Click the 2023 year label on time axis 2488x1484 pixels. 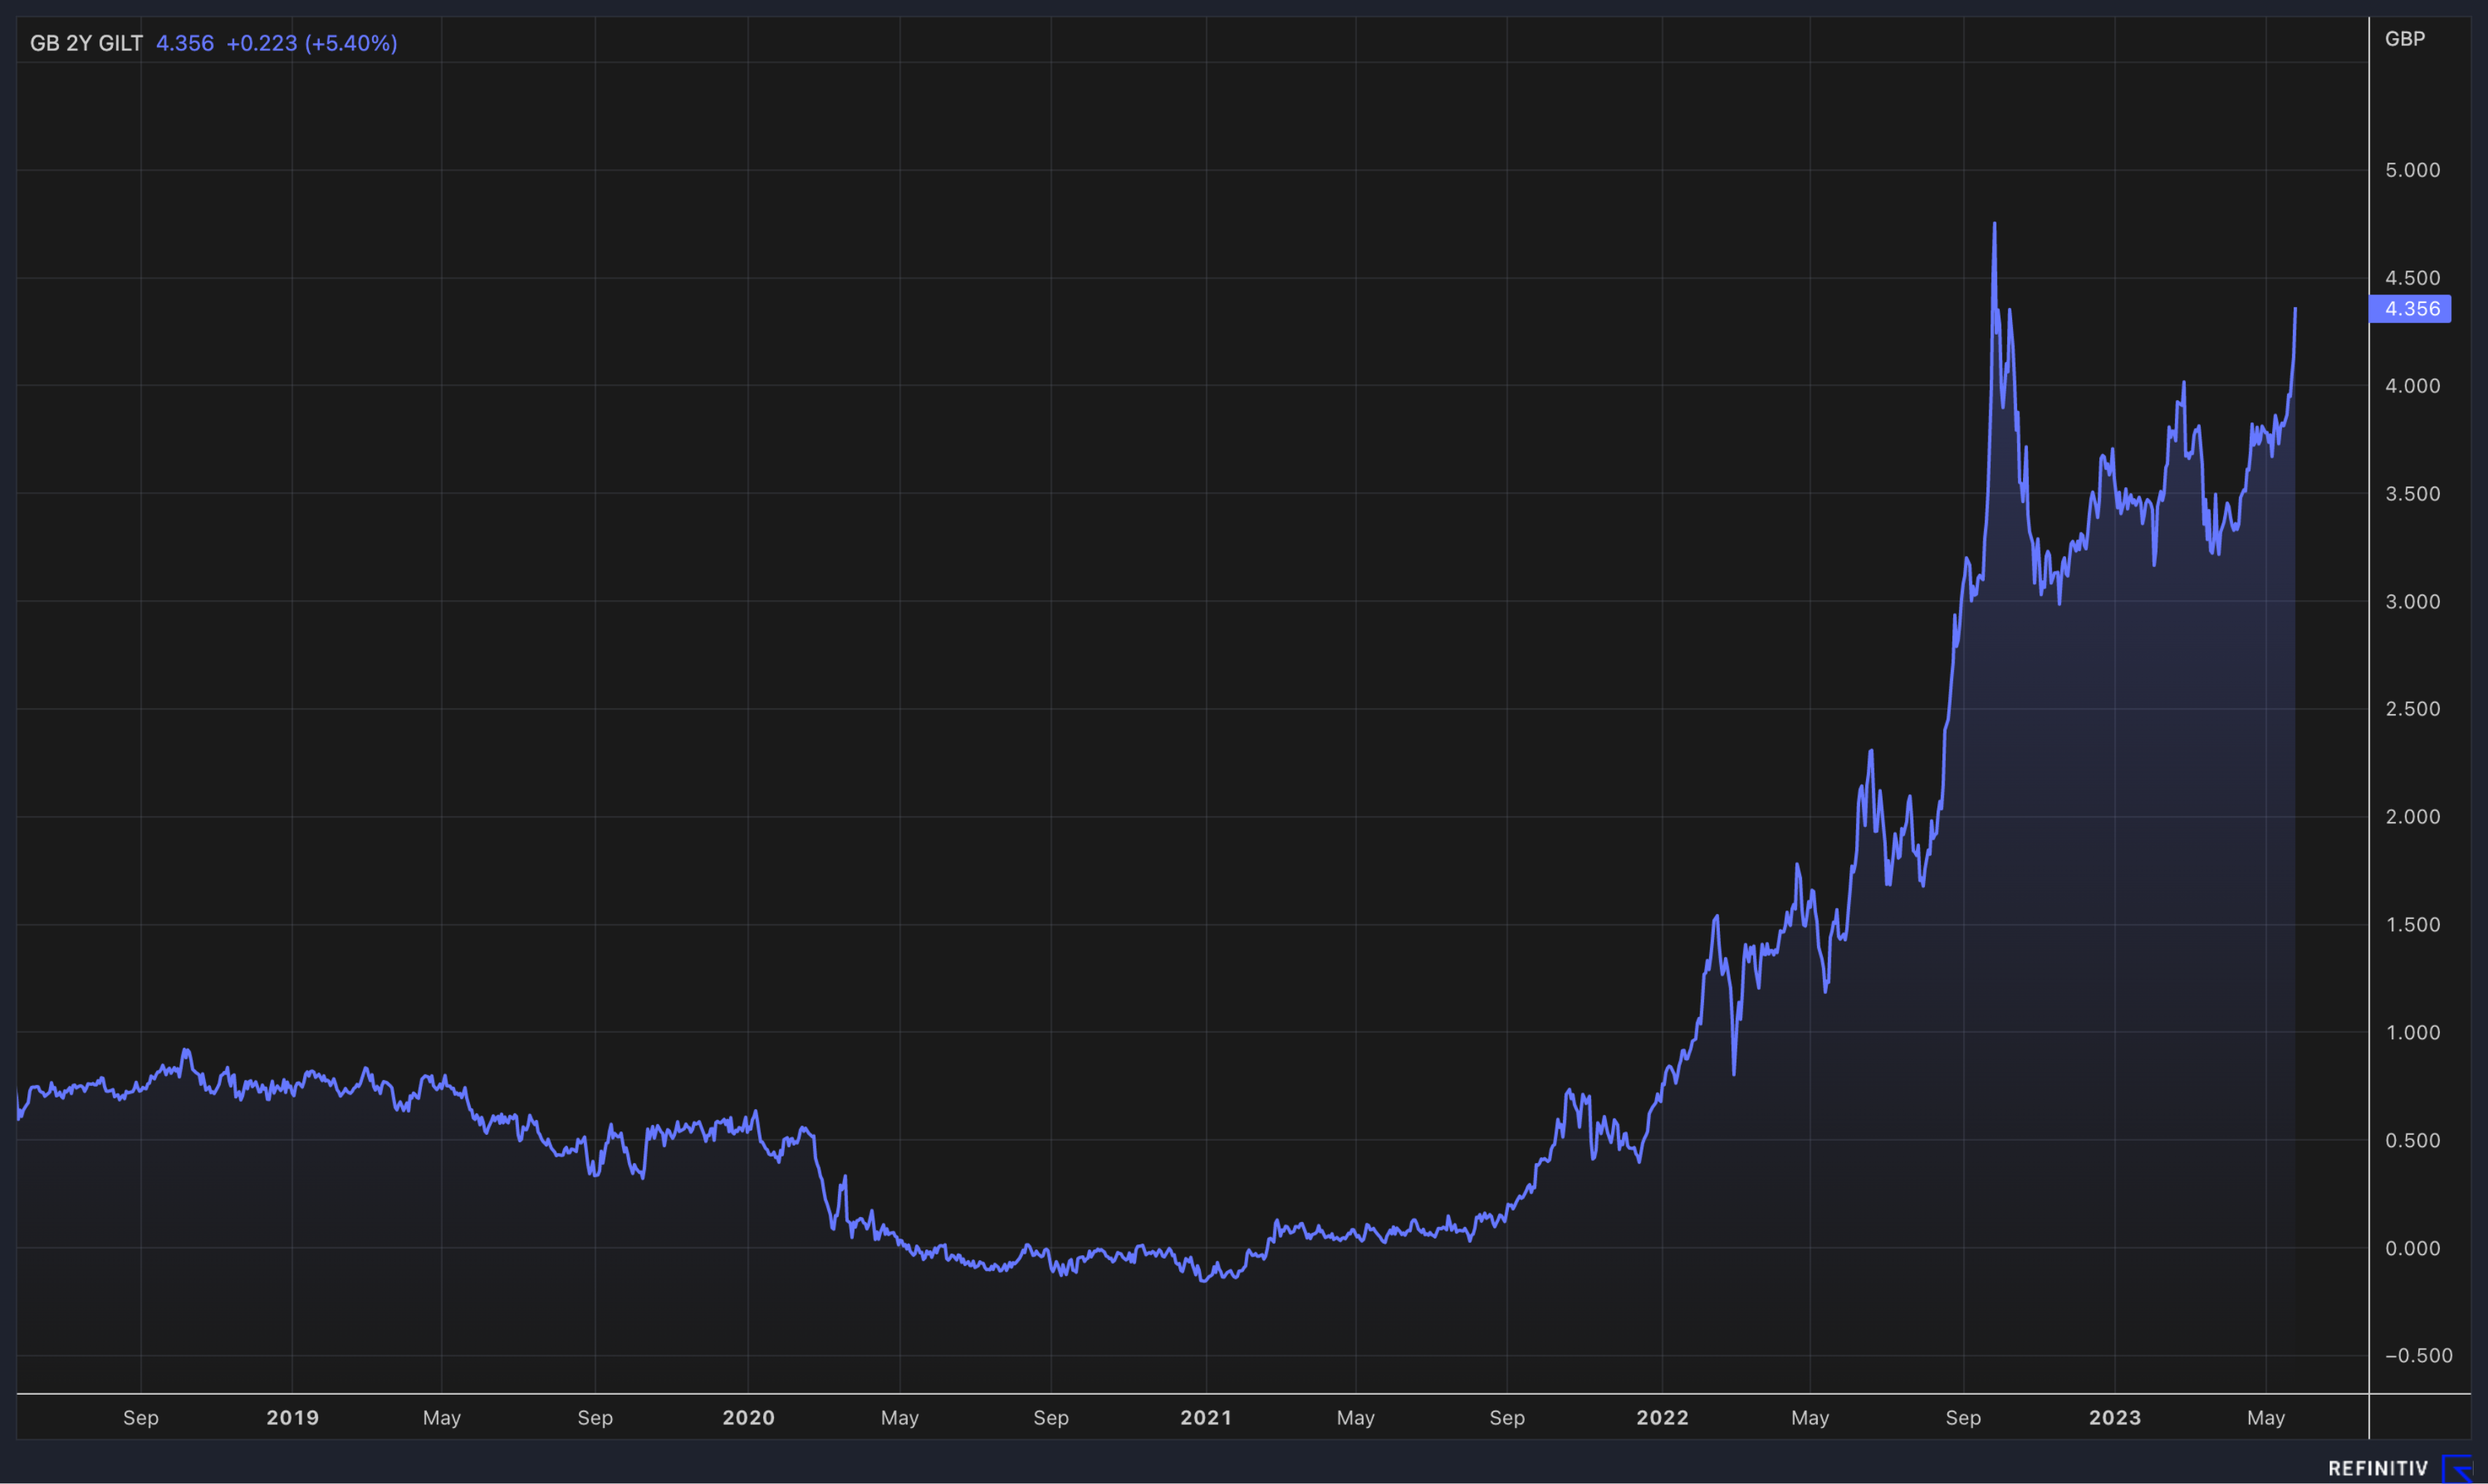point(2115,1418)
